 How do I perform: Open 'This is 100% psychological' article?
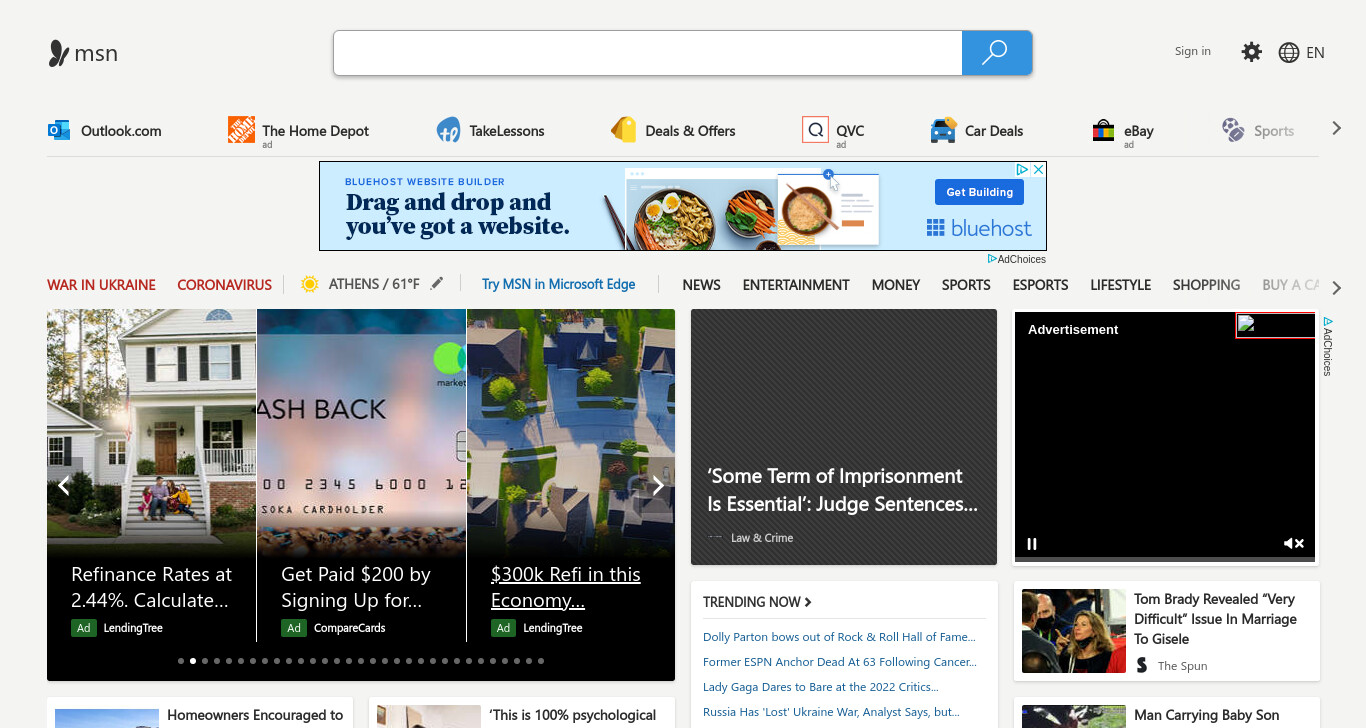pyautogui.click(x=573, y=715)
